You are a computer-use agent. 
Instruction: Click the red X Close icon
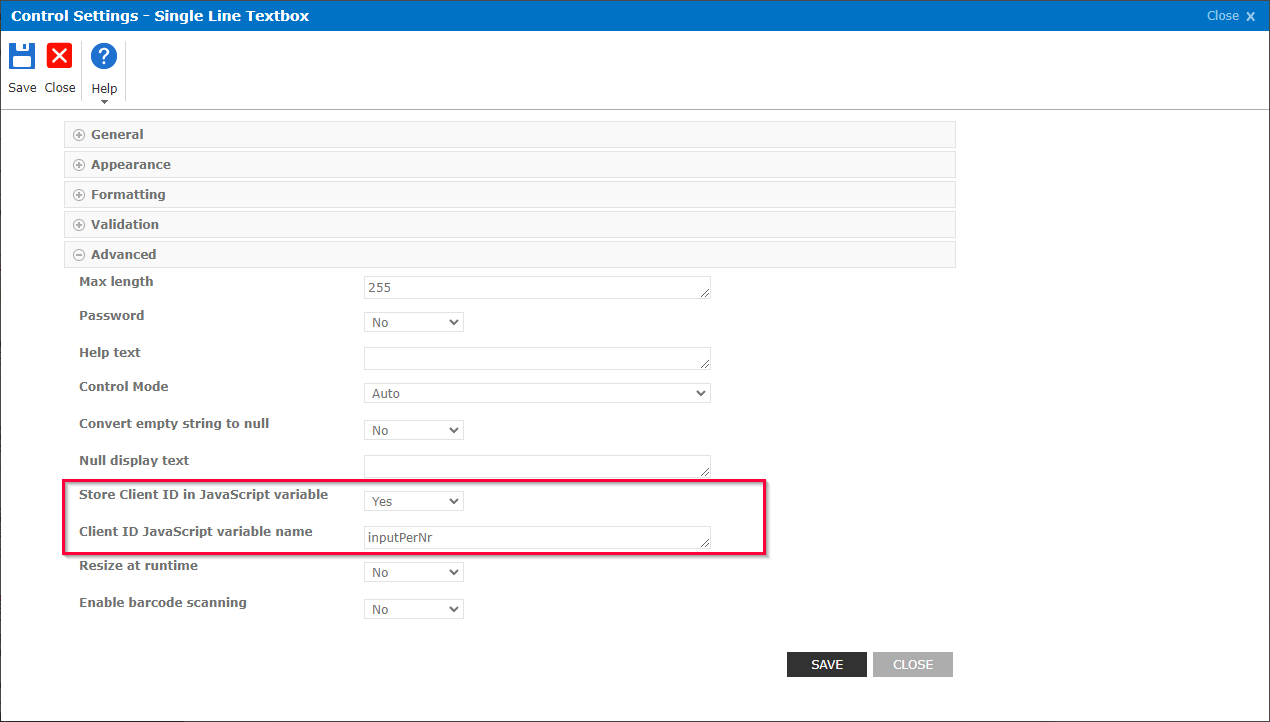pyautogui.click(x=59, y=56)
